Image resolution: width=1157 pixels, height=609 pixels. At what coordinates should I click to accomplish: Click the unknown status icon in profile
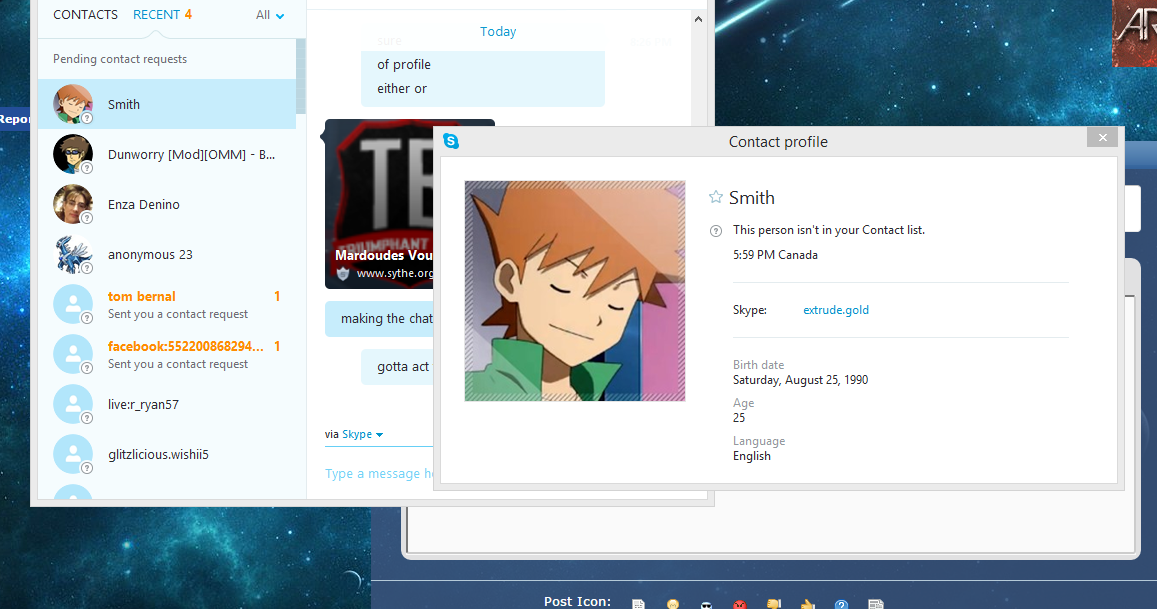[716, 231]
